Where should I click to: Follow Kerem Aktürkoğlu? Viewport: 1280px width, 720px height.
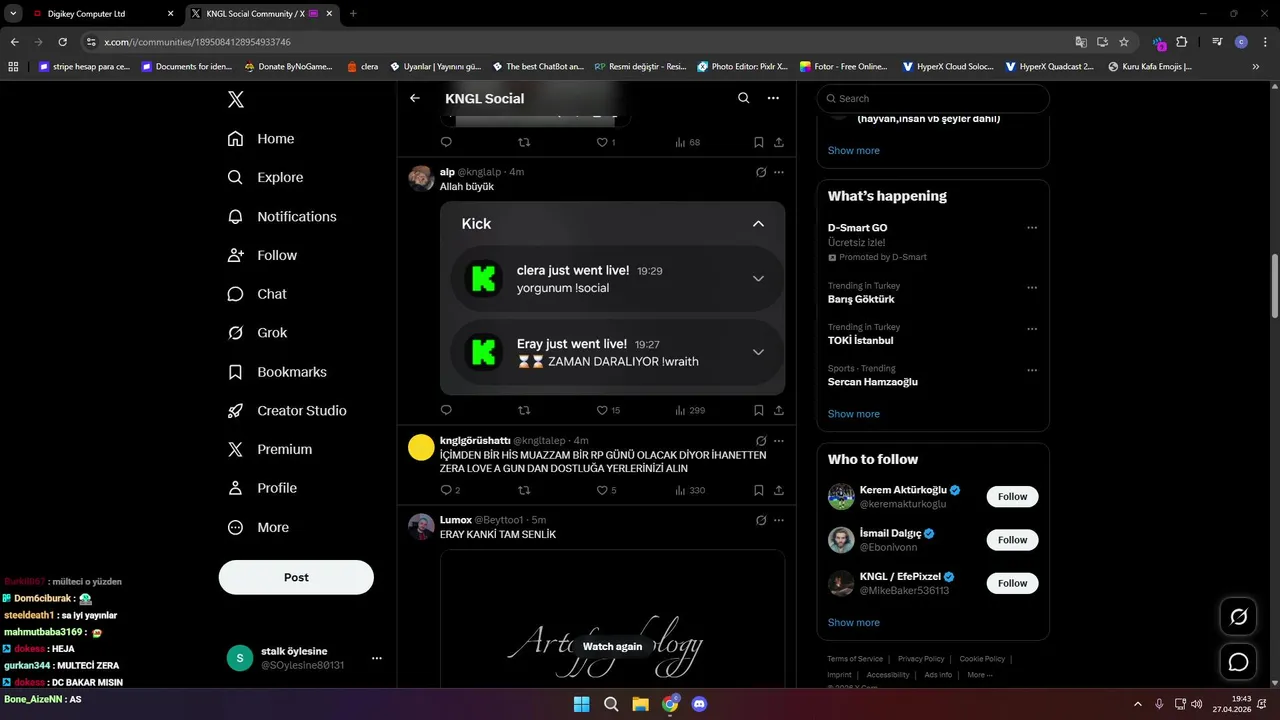[1012, 497]
